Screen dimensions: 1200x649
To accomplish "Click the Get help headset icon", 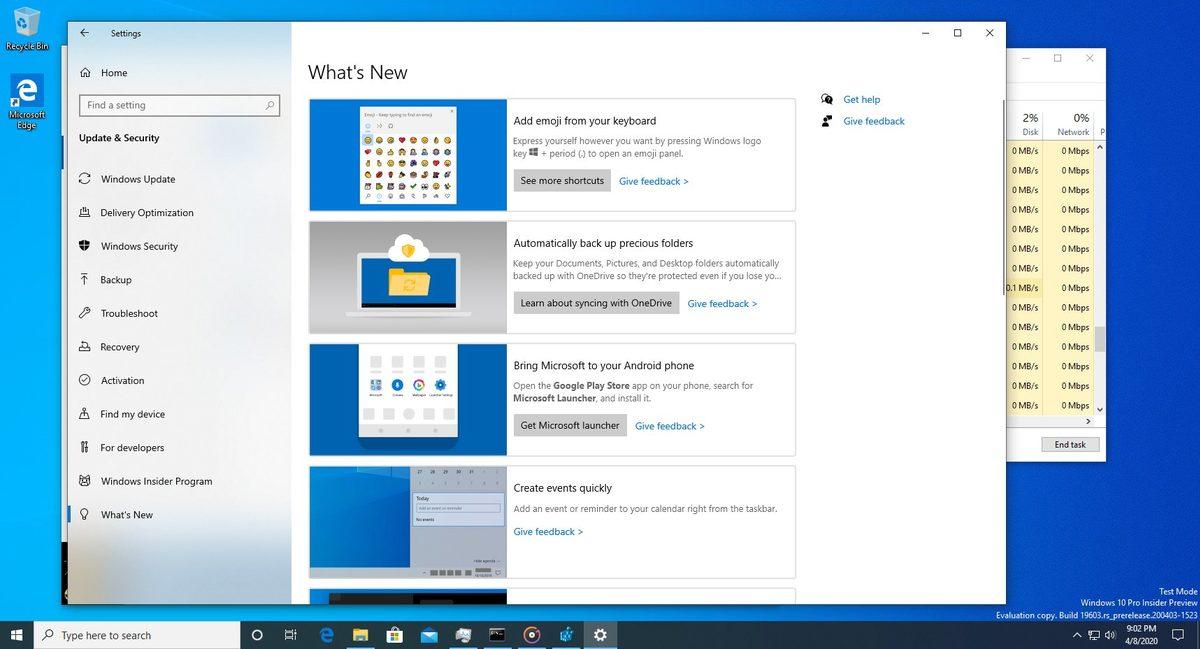I will 827,99.
